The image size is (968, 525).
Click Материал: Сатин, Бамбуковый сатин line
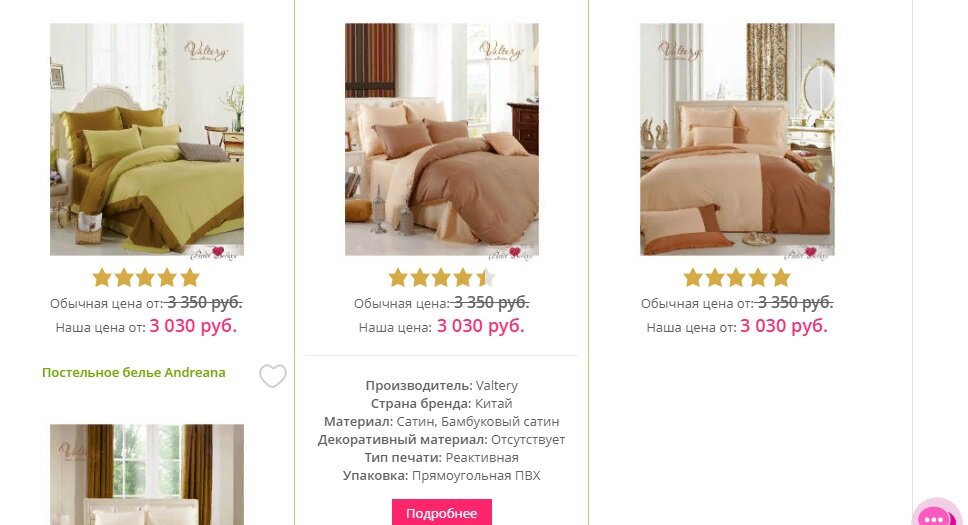[x=441, y=421]
